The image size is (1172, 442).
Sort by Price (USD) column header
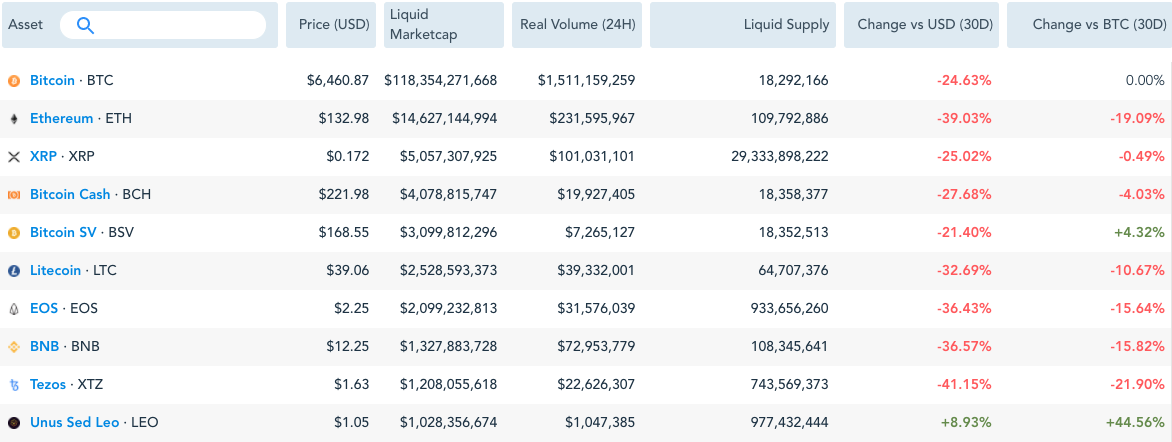coord(331,25)
